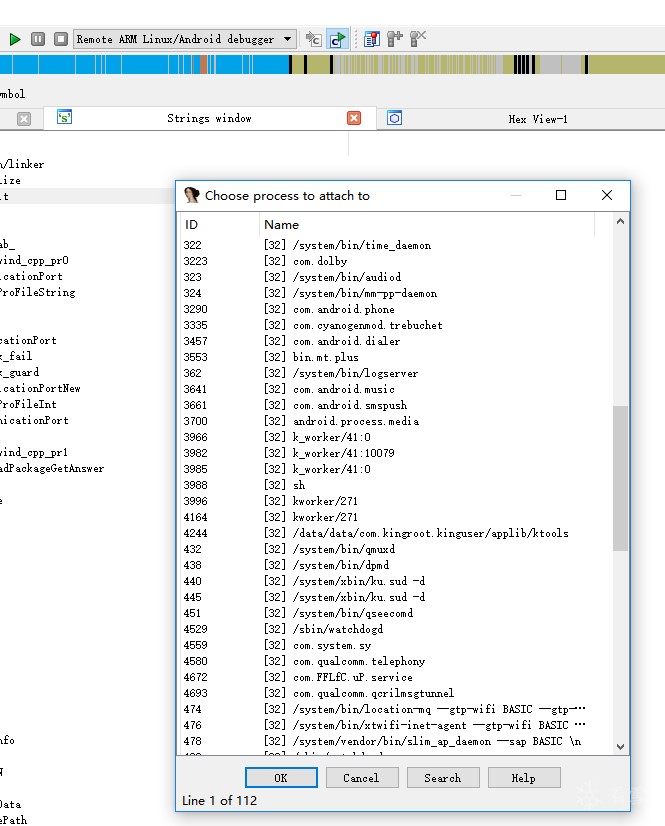Viewport: 665px width, 826px height.
Task: Select process 4244 kingroot ktools
Action: click(x=396, y=533)
